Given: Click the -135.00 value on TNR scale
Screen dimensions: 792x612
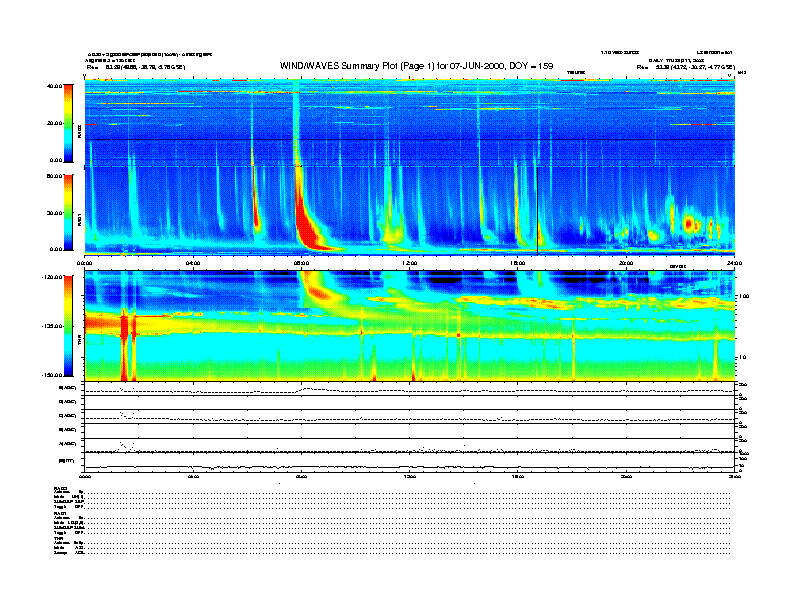Looking at the screenshot, I should pos(52,326).
